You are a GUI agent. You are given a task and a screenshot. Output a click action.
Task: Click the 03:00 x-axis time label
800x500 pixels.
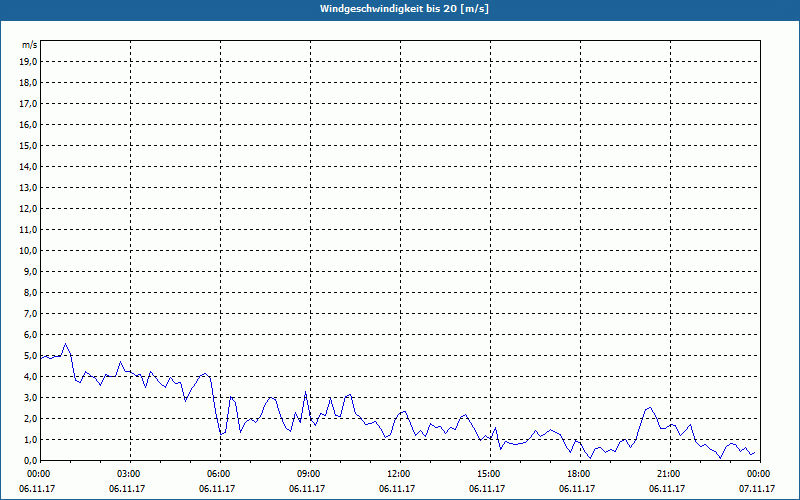(131, 474)
